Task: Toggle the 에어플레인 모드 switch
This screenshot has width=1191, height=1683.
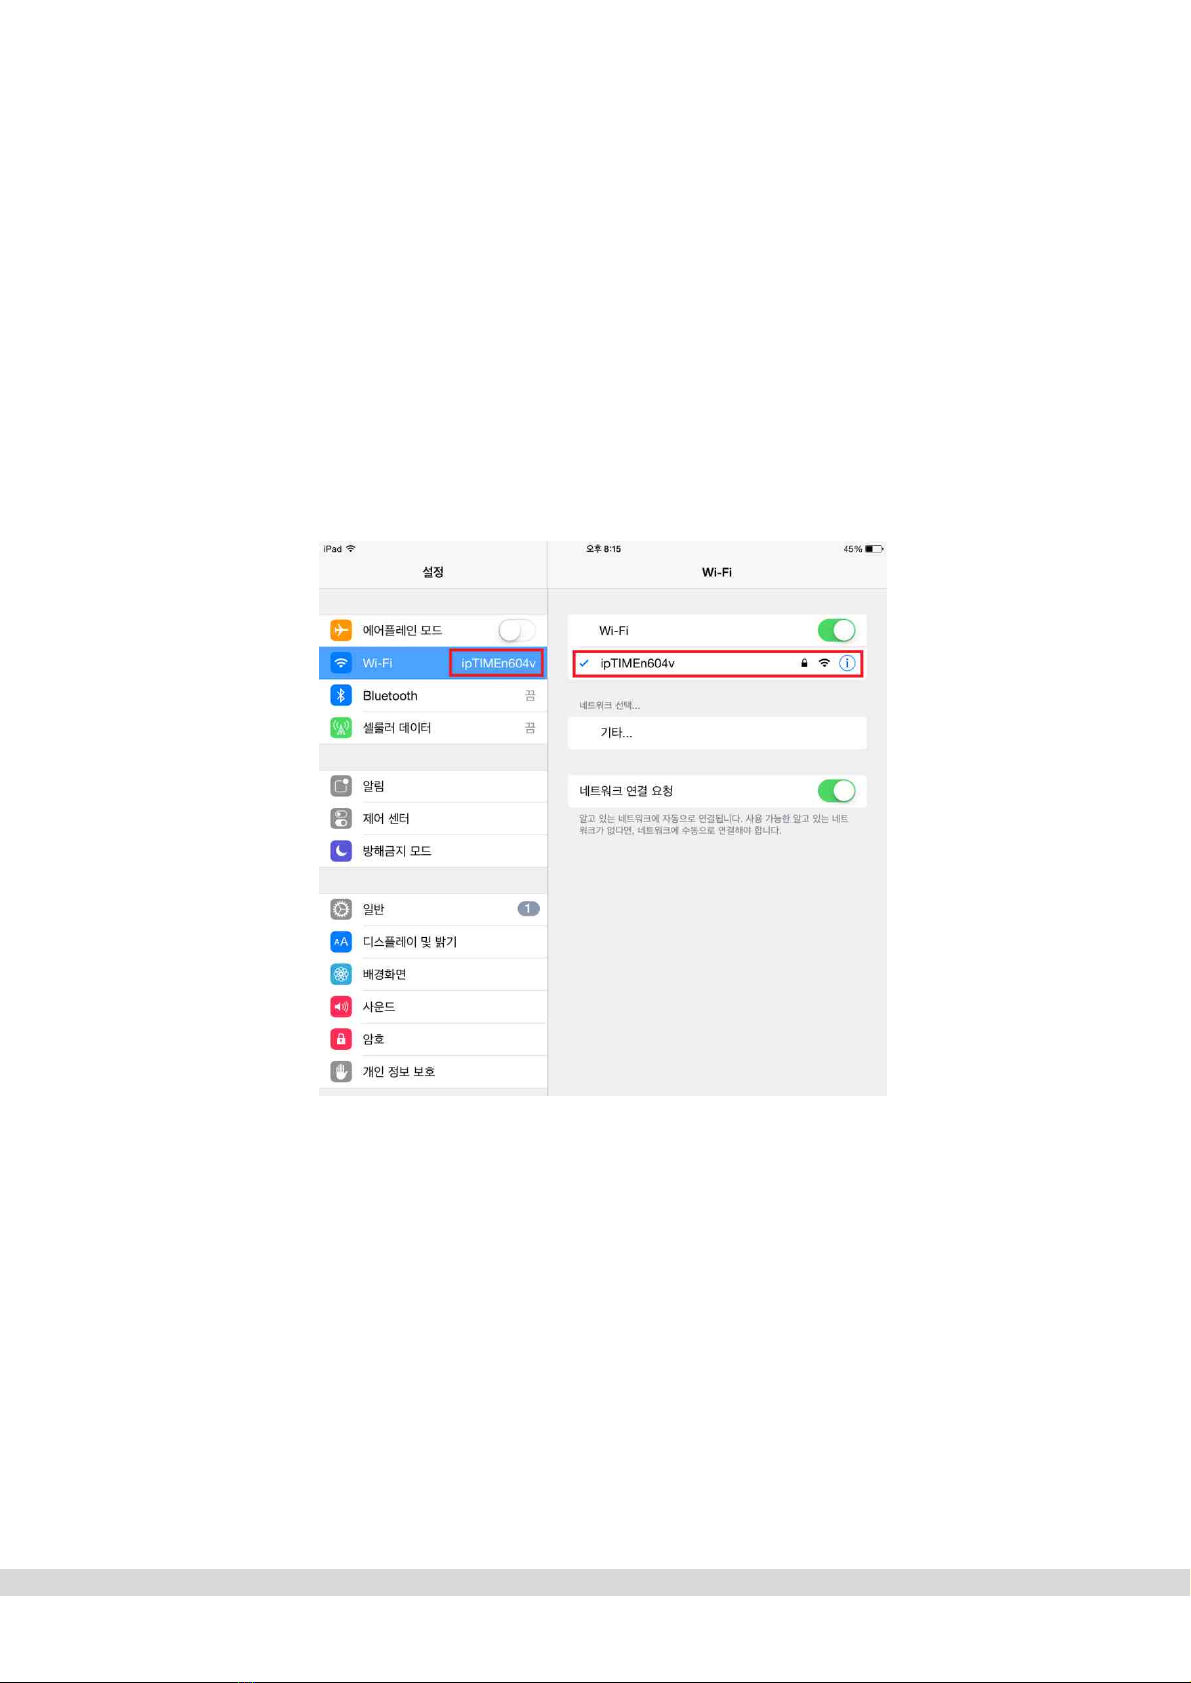Action: coord(517,630)
